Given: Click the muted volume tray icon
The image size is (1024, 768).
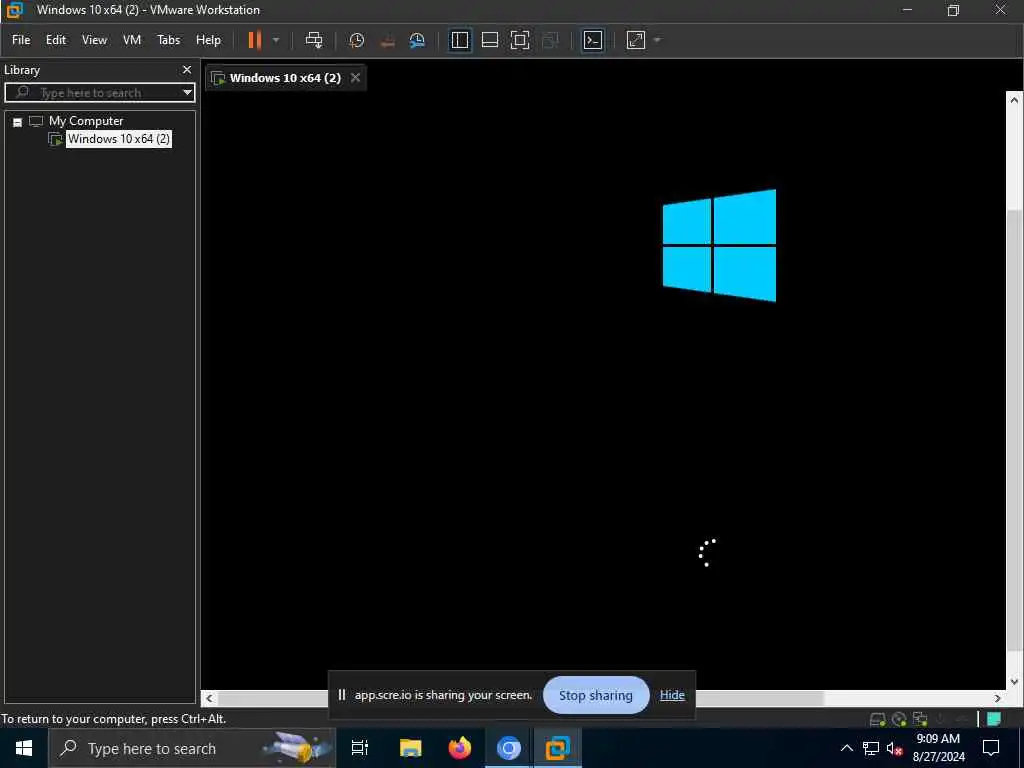Looking at the screenshot, I should tap(894, 748).
